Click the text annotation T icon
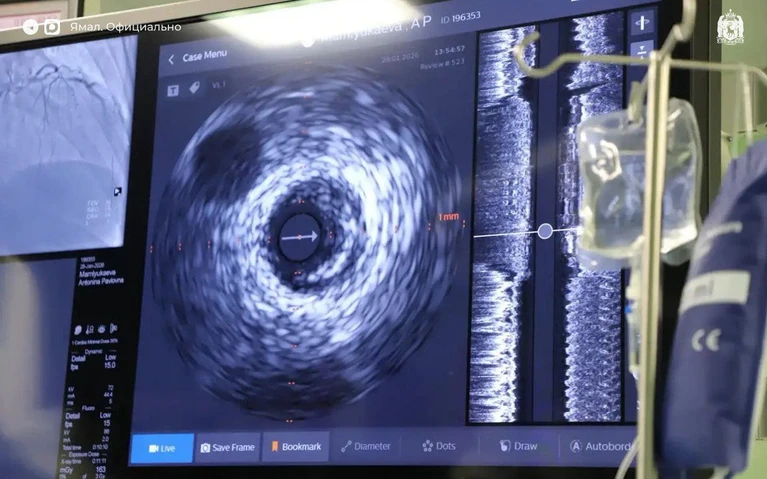767x479 pixels. [x=172, y=88]
